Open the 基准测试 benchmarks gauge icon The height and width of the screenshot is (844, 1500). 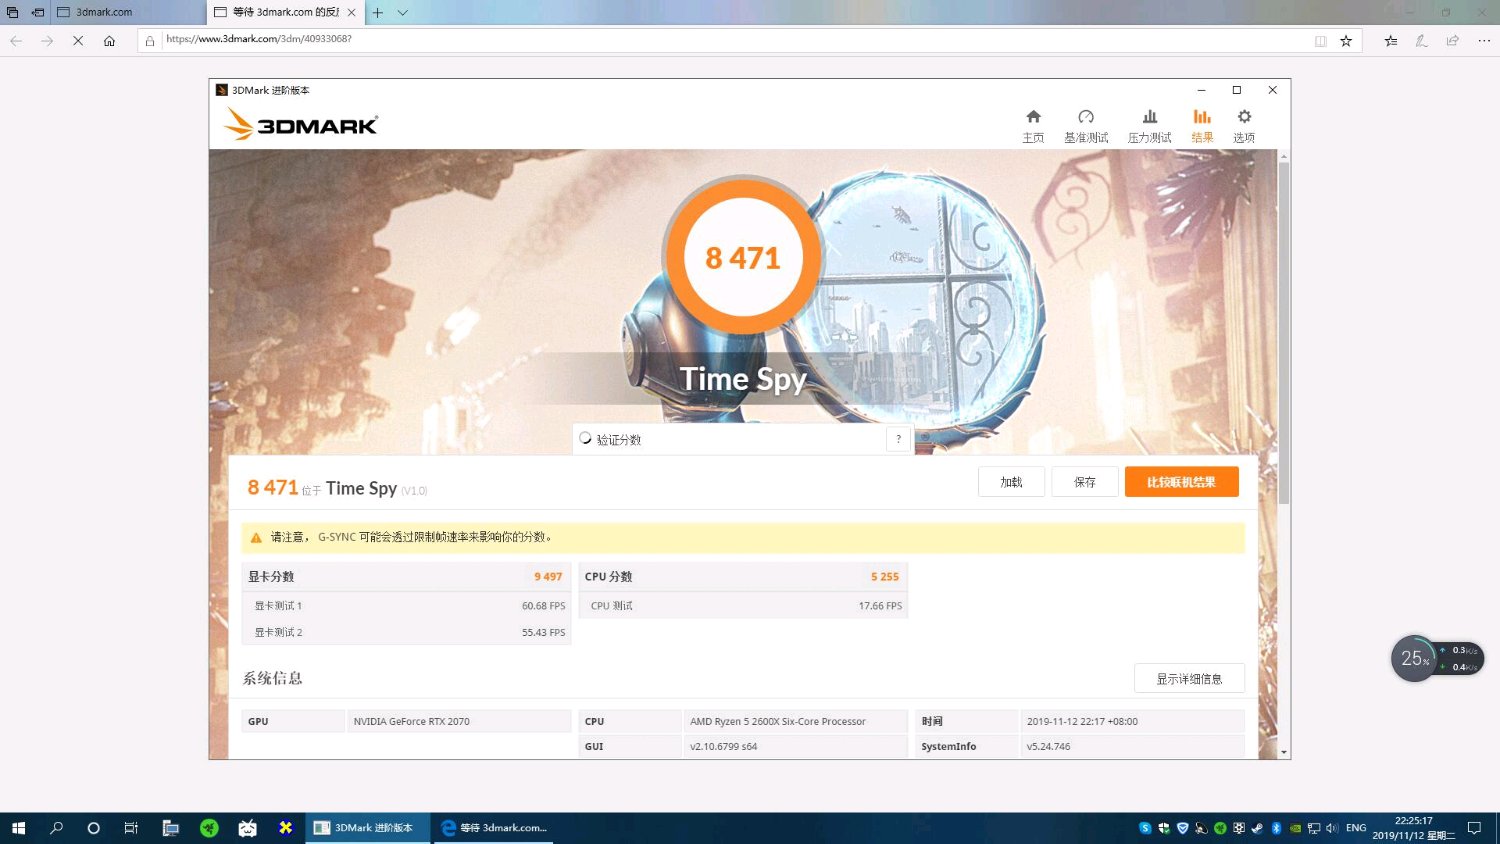coord(1086,125)
